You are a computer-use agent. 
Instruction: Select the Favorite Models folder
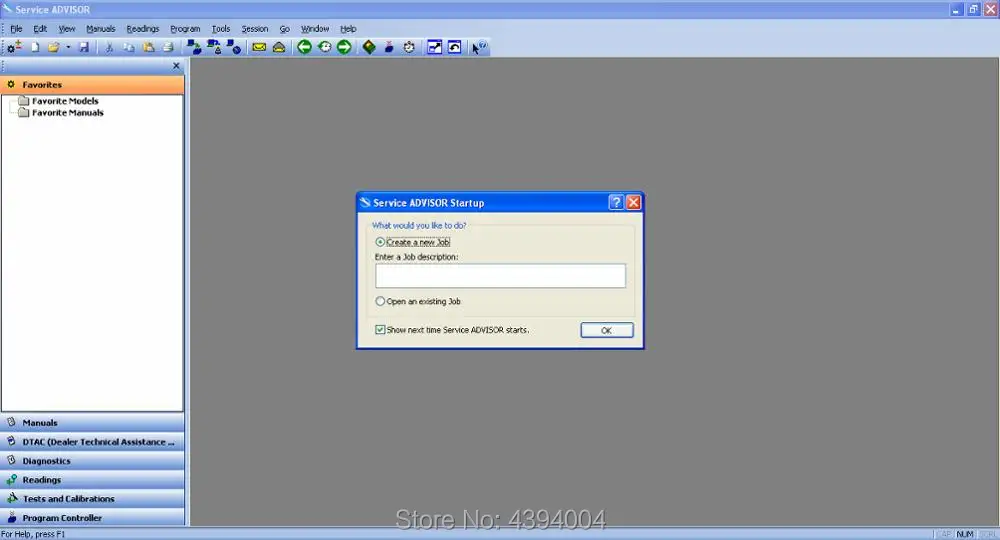pos(59,101)
